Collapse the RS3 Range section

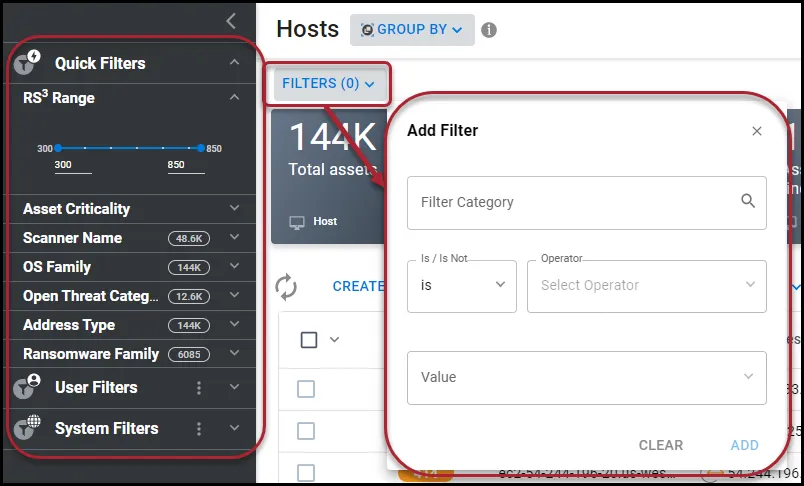pyautogui.click(x=234, y=97)
